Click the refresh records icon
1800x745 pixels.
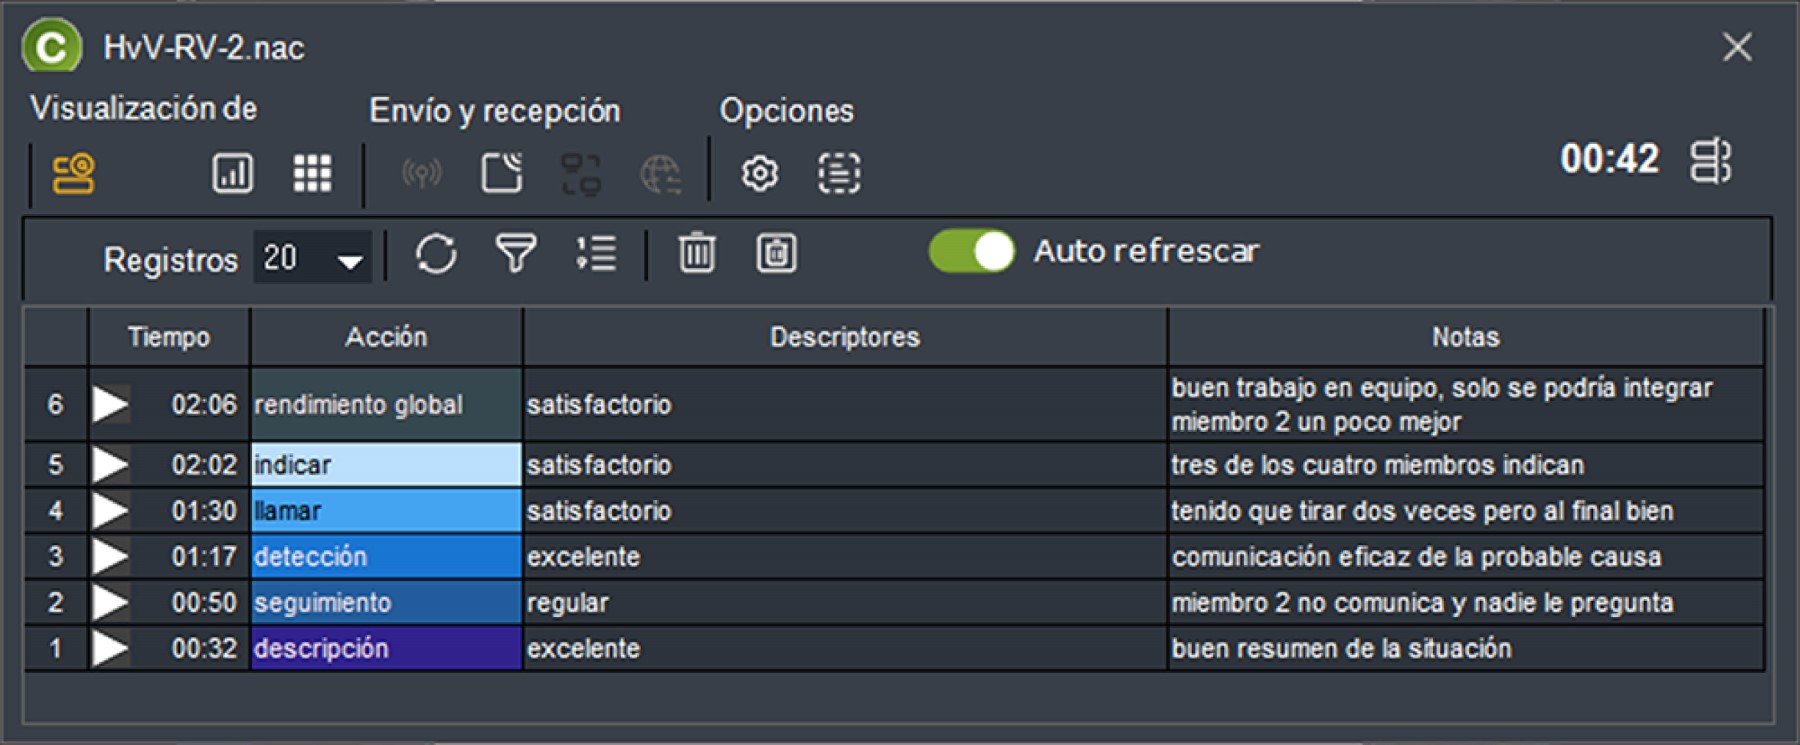click(436, 253)
